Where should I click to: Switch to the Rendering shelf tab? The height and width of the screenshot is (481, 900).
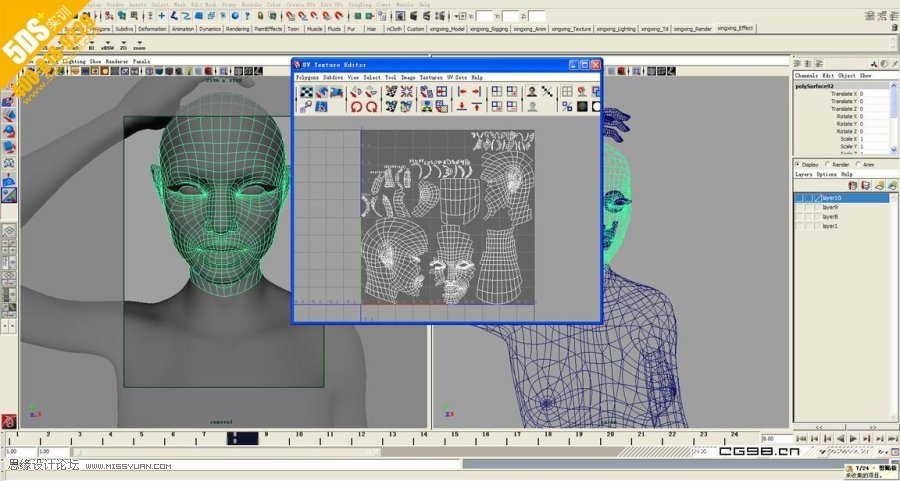coord(237,29)
